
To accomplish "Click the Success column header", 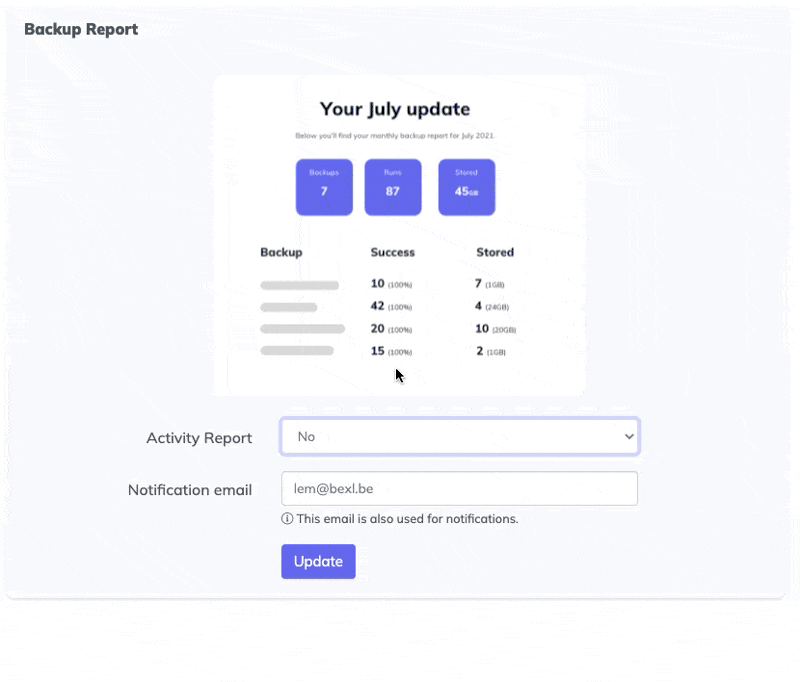I will pos(392,252).
